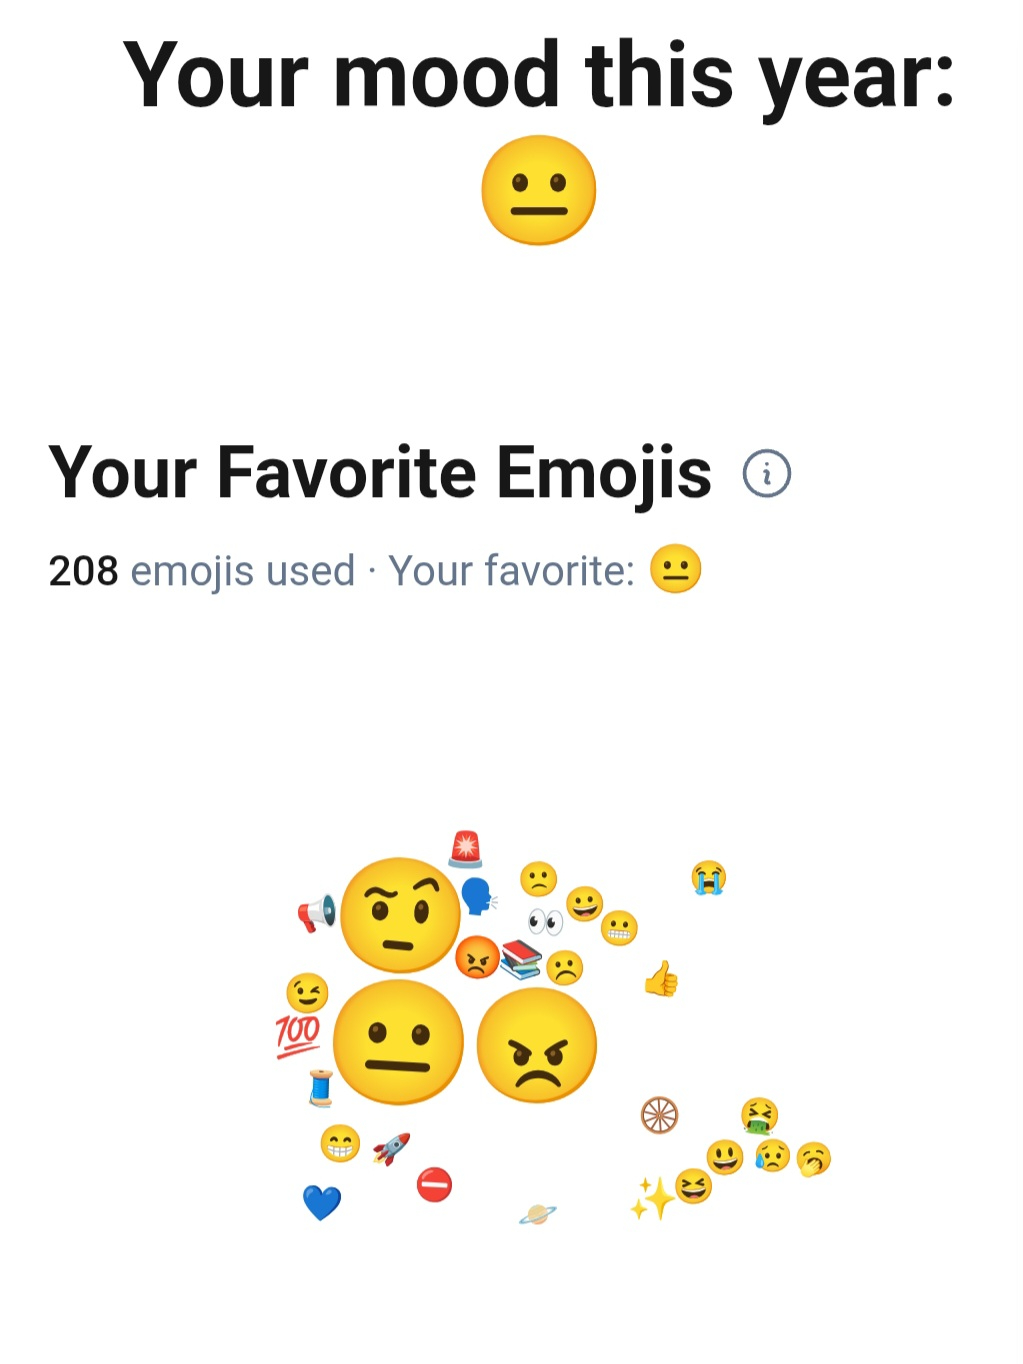The height and width of the screenshot is (1364, 1023).
Task: Click the sparkles emoji
Action: 651,1197
